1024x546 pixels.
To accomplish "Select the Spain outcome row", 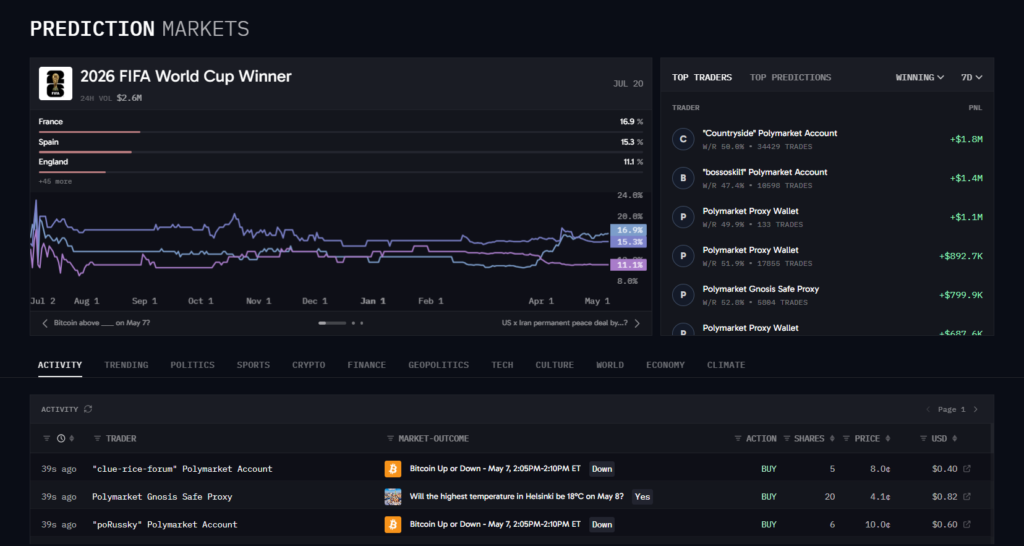I will pos(341,145).
